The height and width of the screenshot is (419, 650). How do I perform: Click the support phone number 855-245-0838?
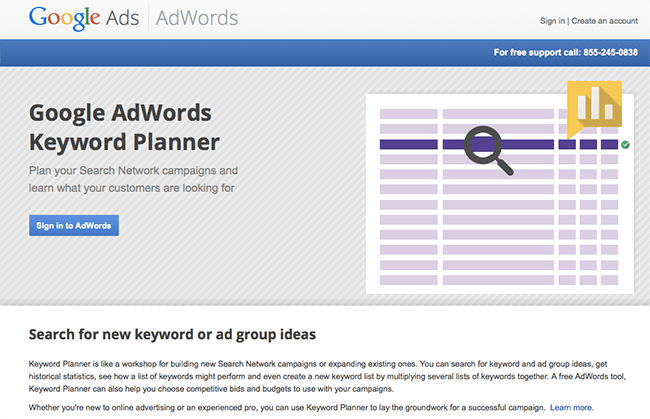click(610, 52)
